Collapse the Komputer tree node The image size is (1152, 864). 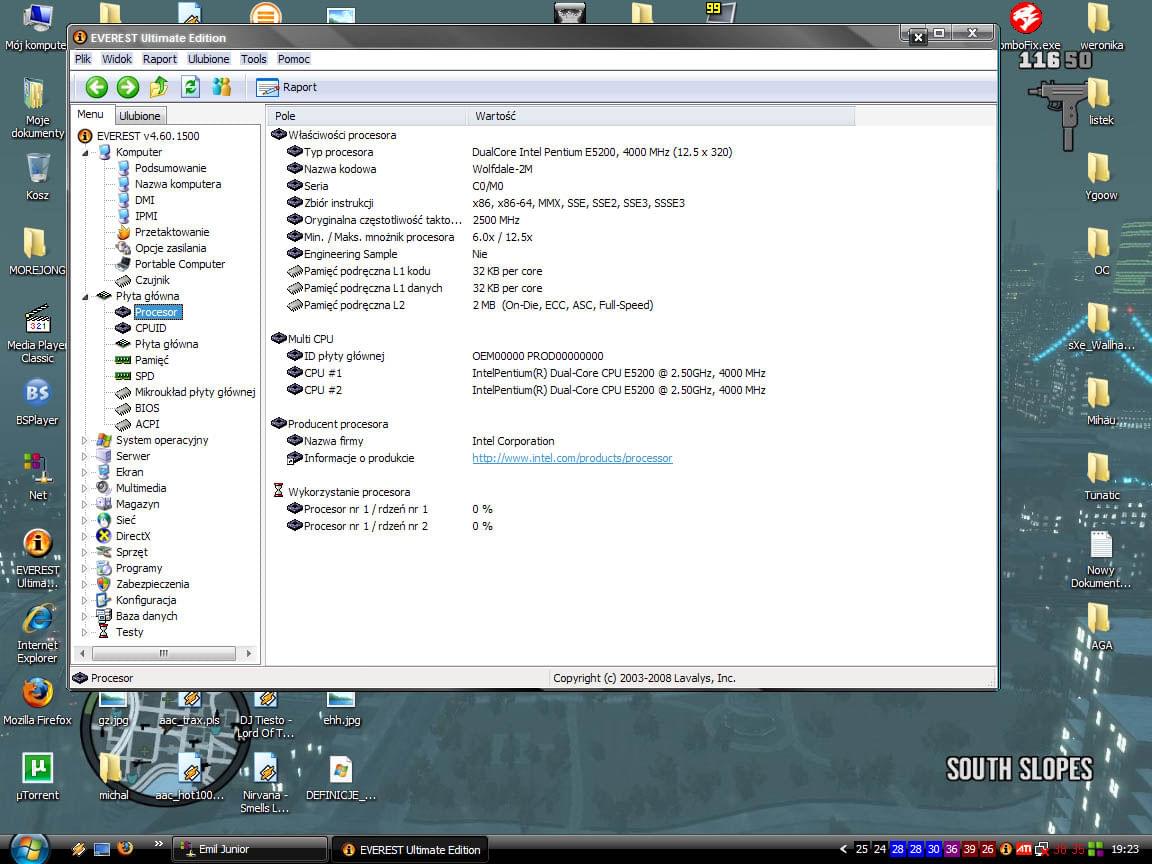pyautogui.click(x=85, y=152)
